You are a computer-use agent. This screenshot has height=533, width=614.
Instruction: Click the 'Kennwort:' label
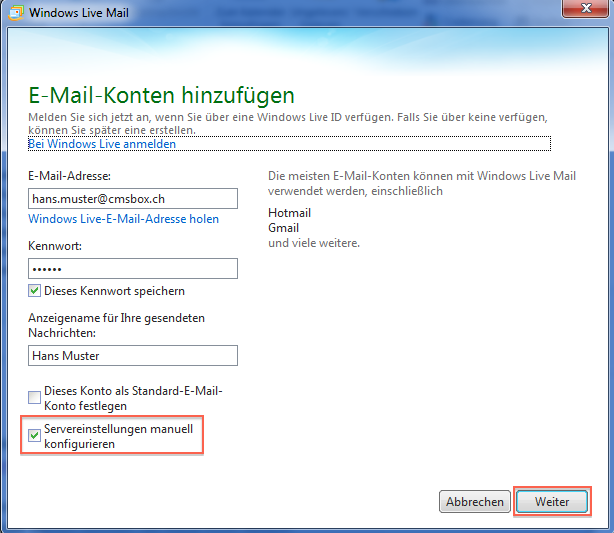point(55,246)
